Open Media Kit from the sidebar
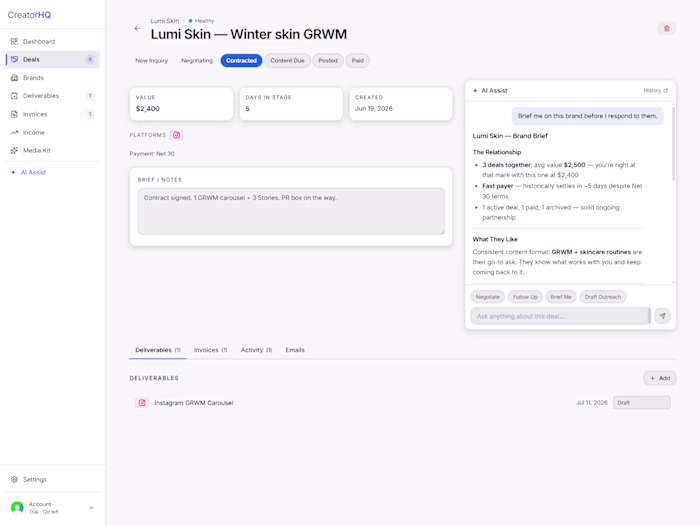This screenshot has height=525, width=700. click(53, 150)
